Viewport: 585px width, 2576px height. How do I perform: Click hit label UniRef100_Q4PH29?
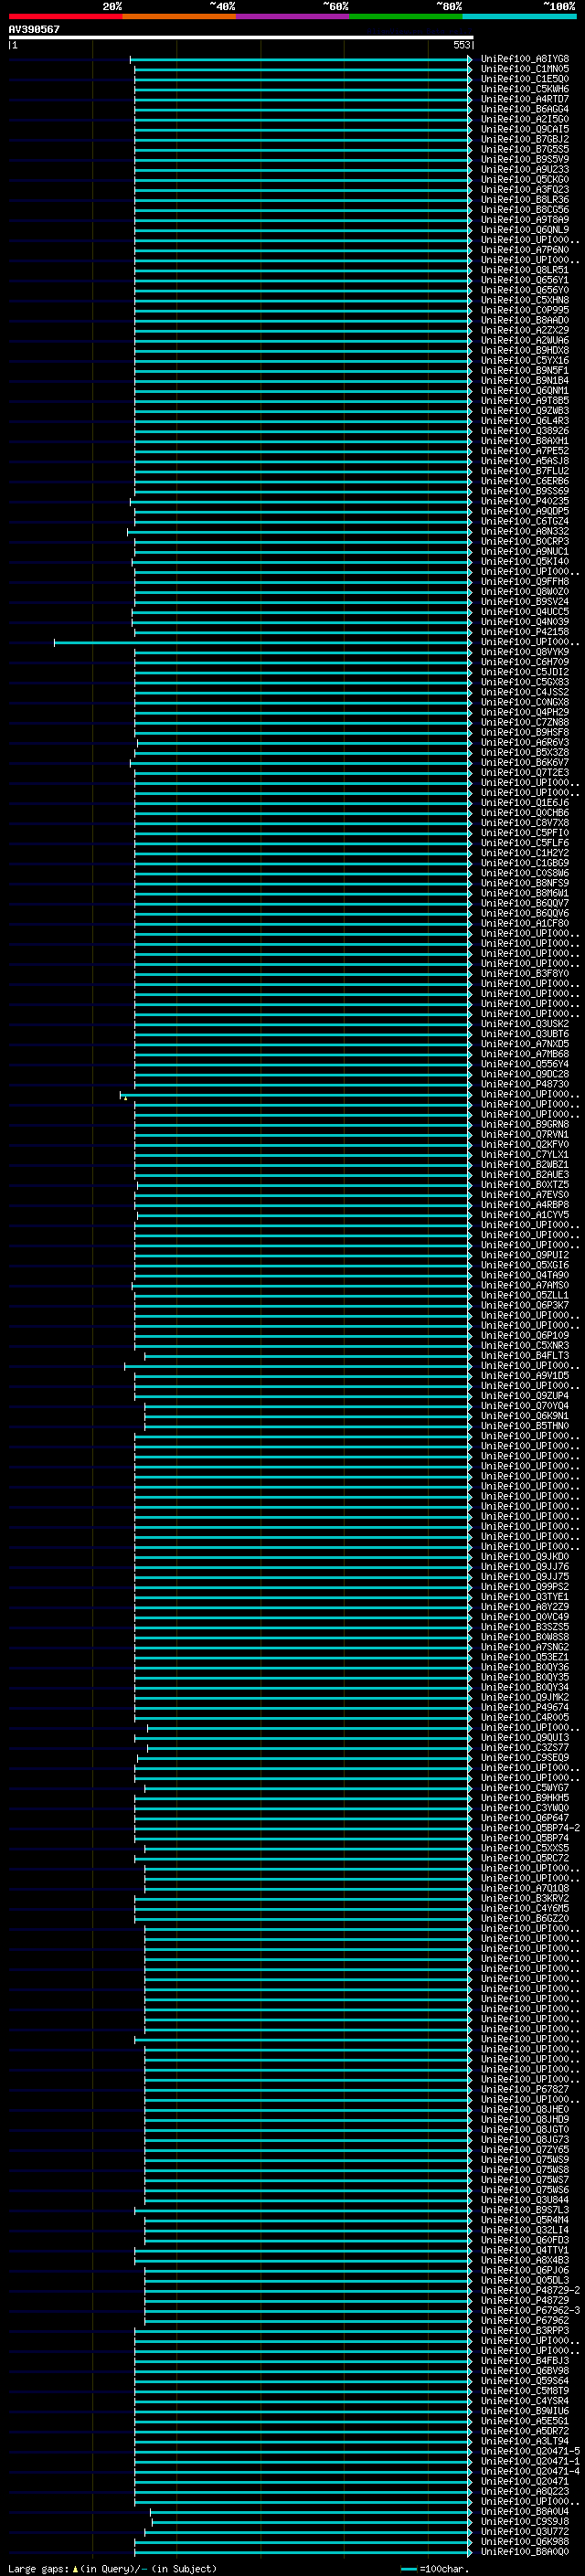coord(525,713)
